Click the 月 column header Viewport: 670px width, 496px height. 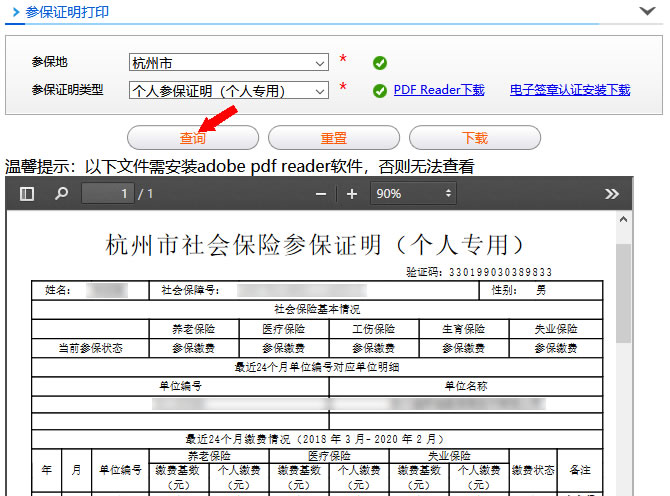(x=76, y=470)
